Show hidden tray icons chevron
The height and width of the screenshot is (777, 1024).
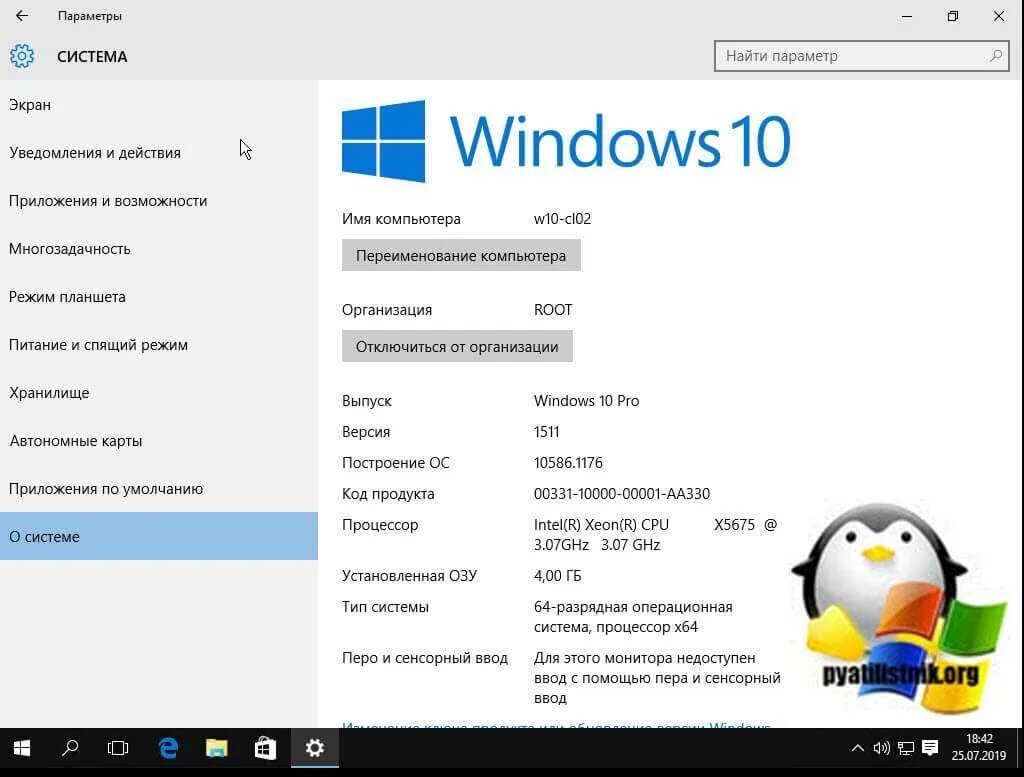[857, 748]
